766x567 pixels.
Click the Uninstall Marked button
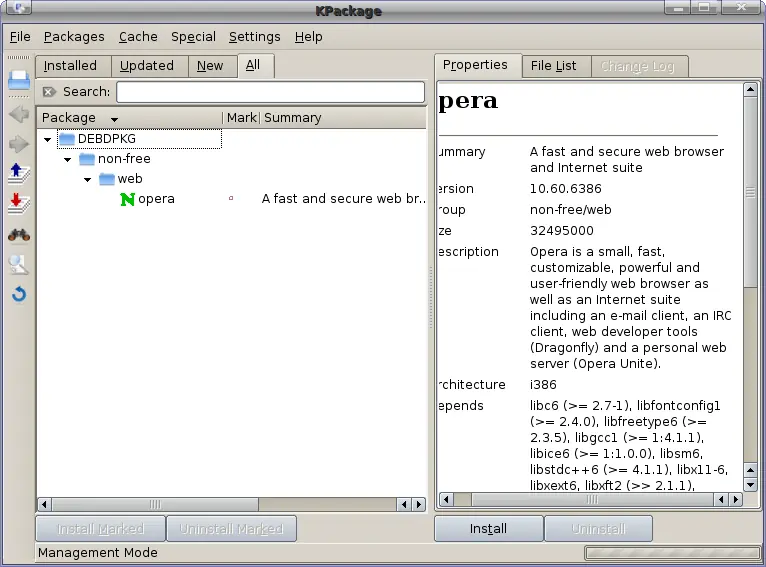tap(232, 529)
